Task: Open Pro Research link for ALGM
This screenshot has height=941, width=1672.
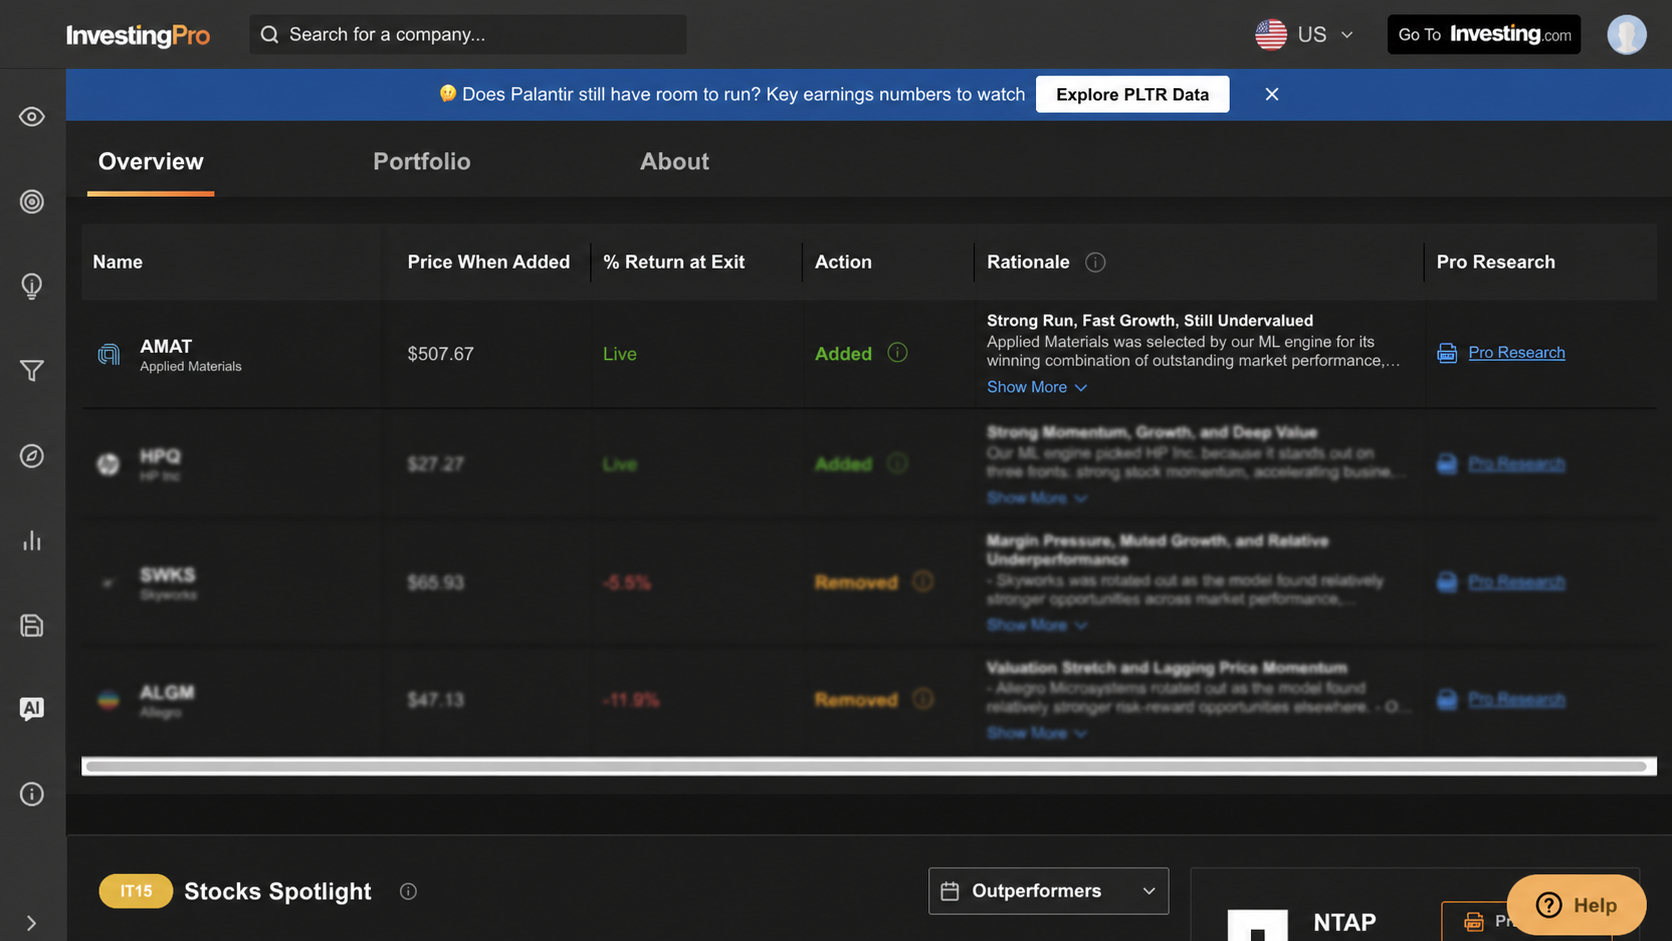Action: click(1516, 698)
